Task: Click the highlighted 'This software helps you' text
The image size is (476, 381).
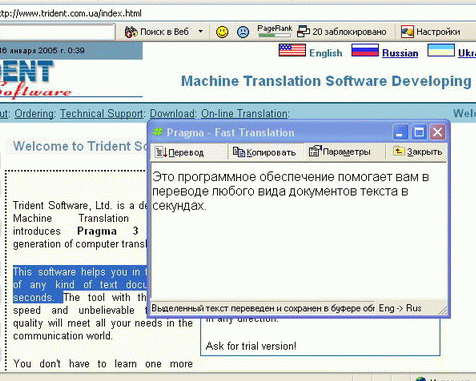Action: click(x=80, y=284)
